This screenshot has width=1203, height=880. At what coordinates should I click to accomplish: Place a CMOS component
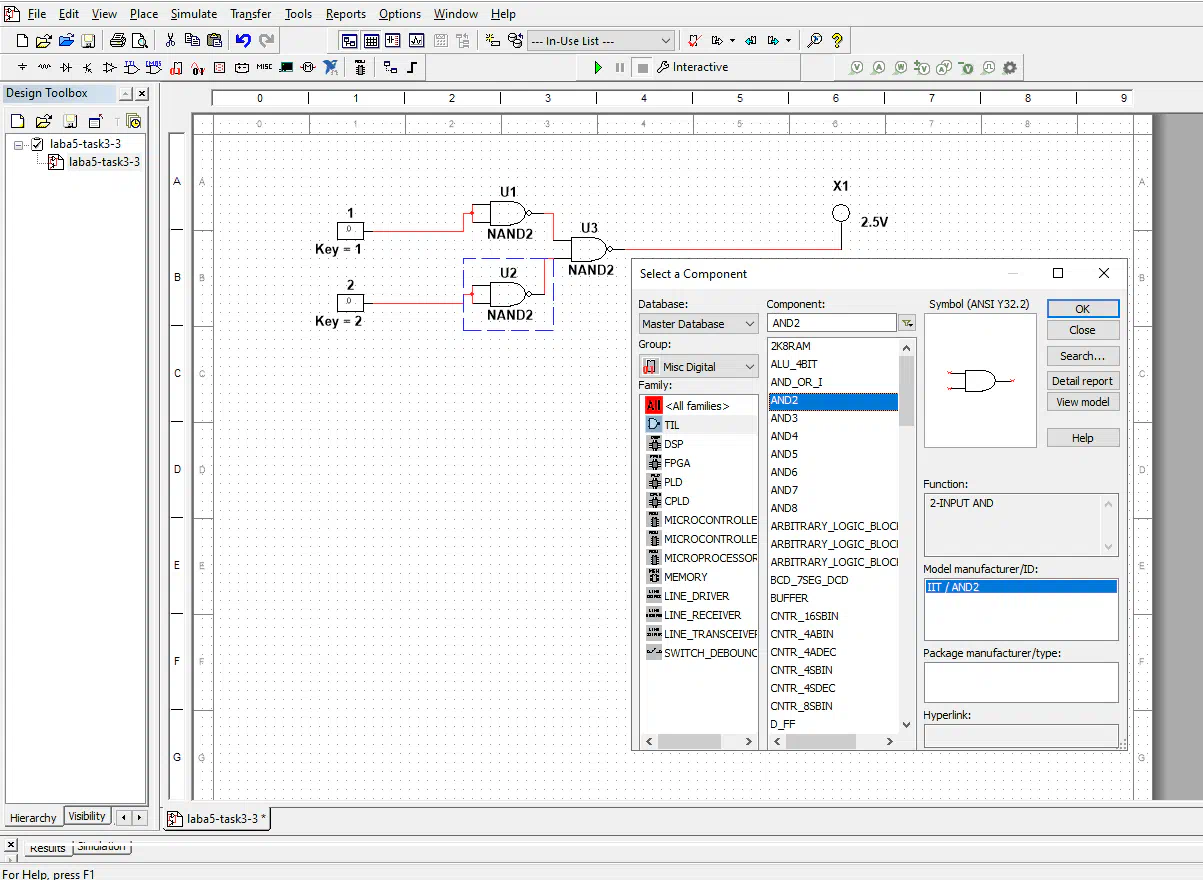click(x=154, y=67)
